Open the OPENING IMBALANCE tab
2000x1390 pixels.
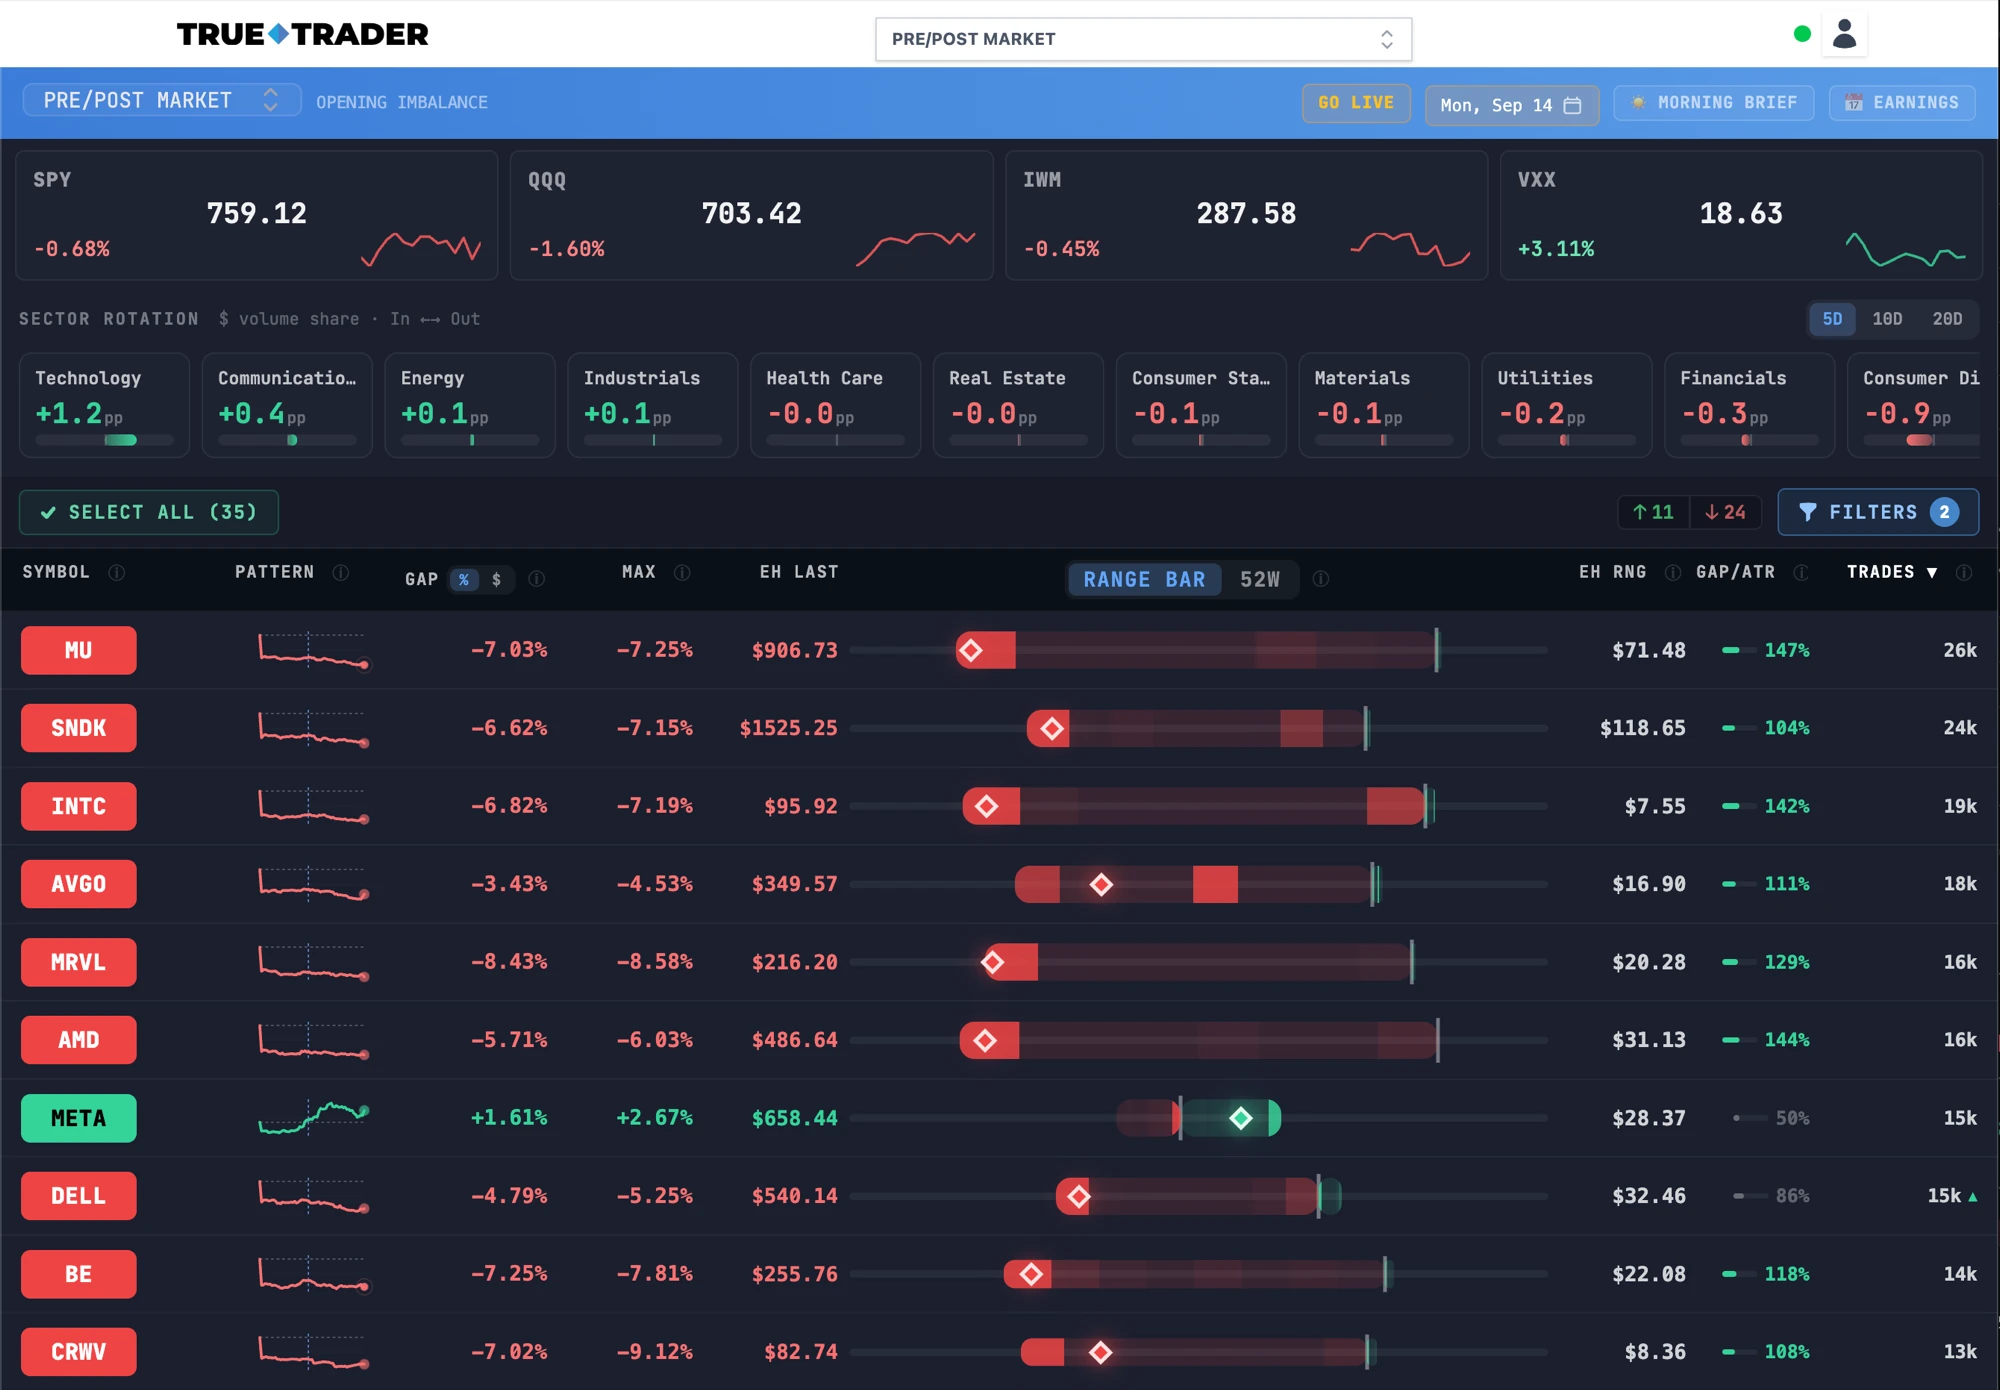(402, 102)
